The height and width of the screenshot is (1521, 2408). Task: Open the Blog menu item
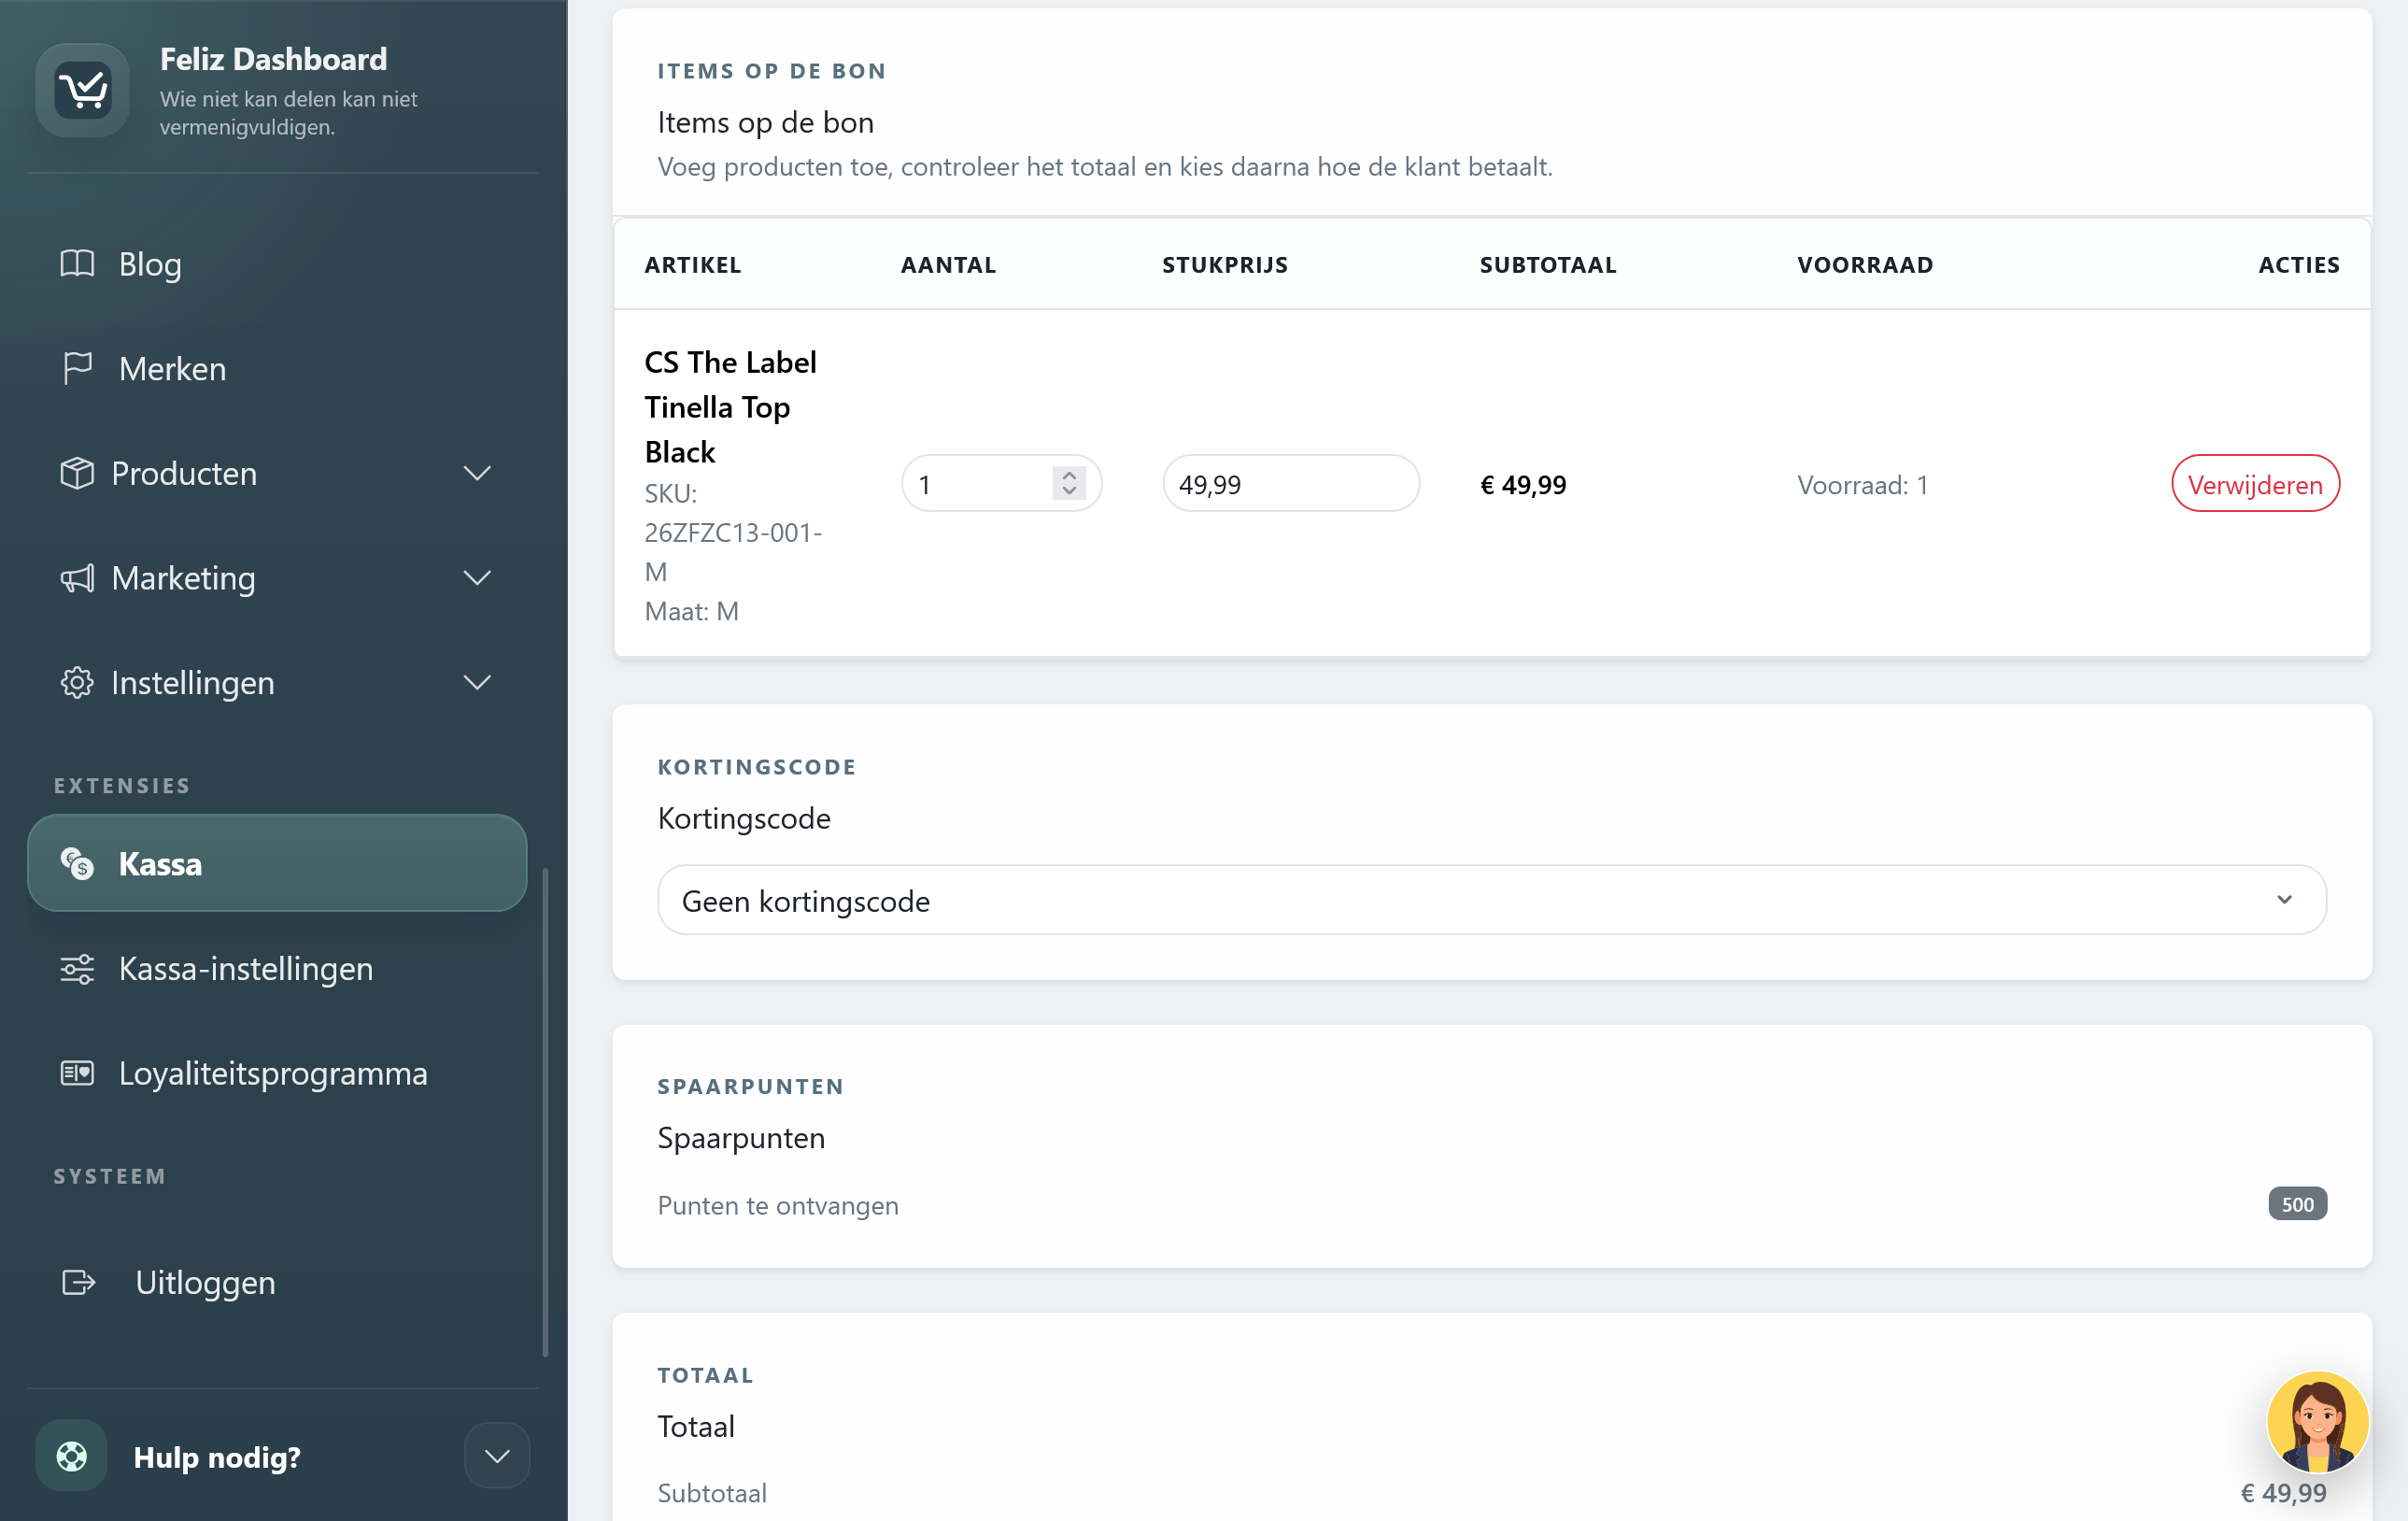(276, 264)
